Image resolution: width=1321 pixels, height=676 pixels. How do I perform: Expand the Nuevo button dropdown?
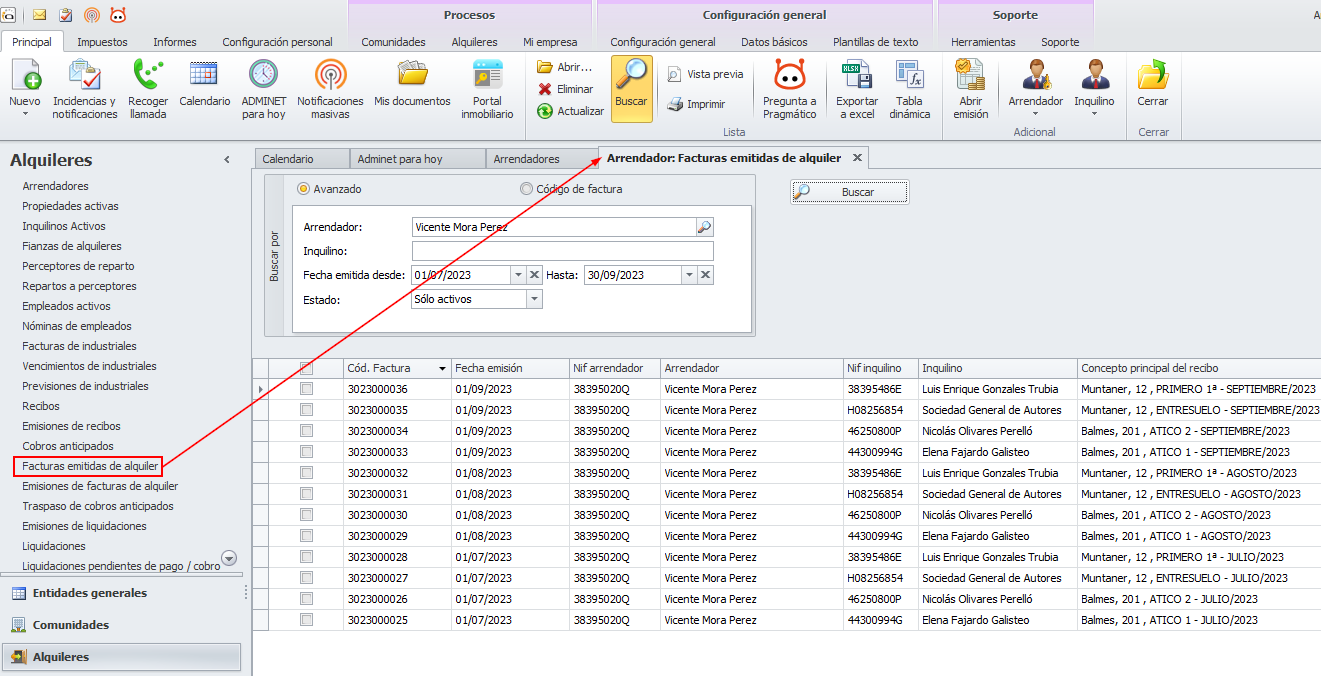coord(24,114)
